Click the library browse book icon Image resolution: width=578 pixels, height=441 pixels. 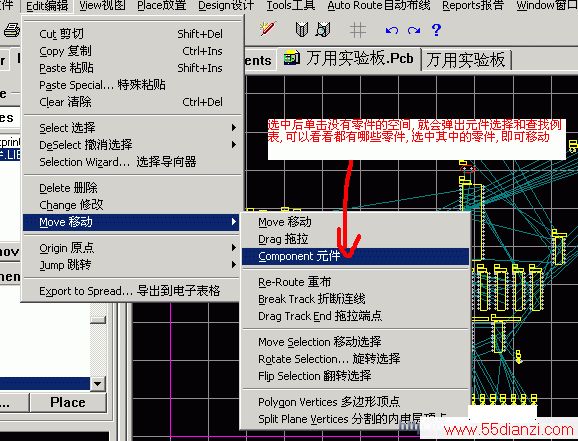point(323,30)
